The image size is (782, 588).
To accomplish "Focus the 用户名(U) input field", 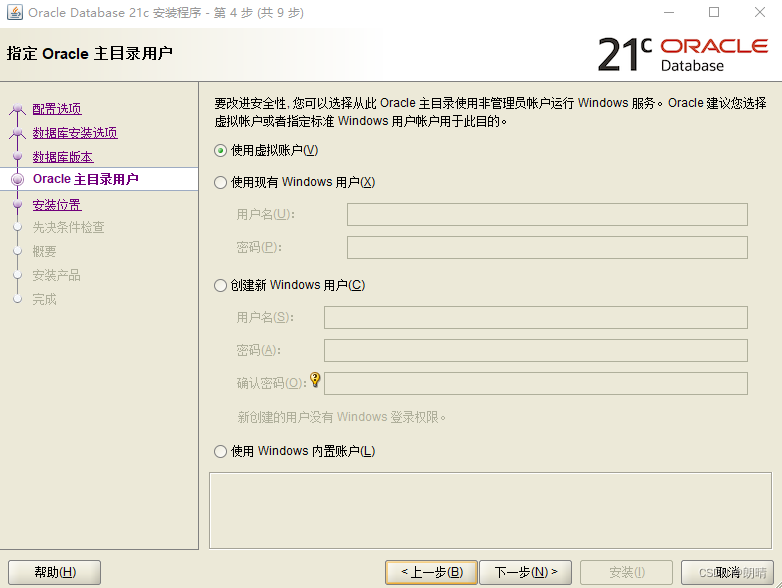I will point(547,214).
